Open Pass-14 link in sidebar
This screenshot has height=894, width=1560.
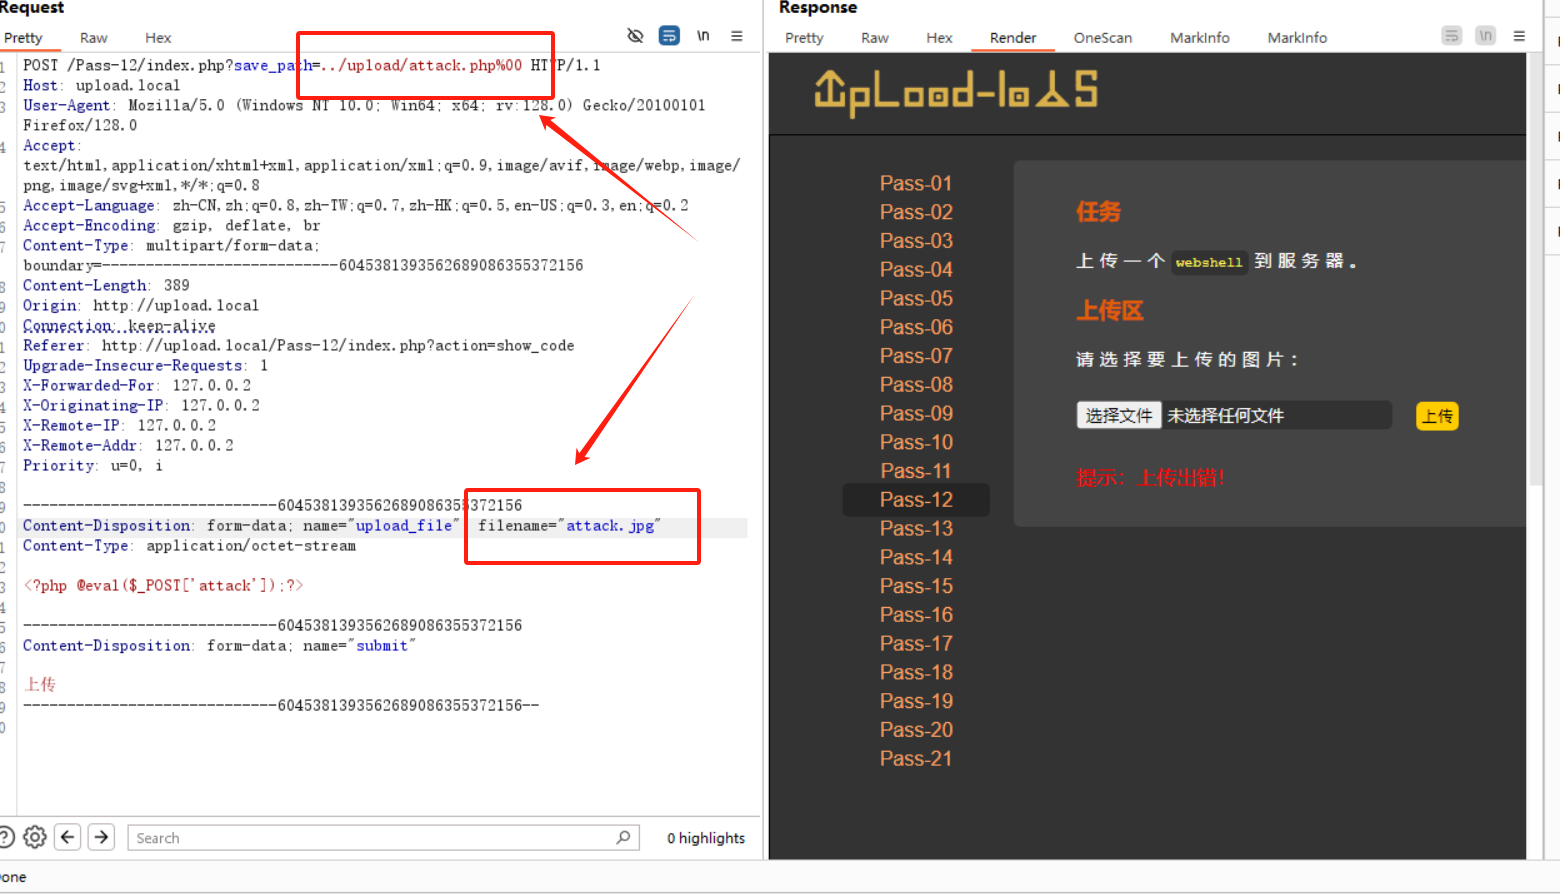(916, 557)
